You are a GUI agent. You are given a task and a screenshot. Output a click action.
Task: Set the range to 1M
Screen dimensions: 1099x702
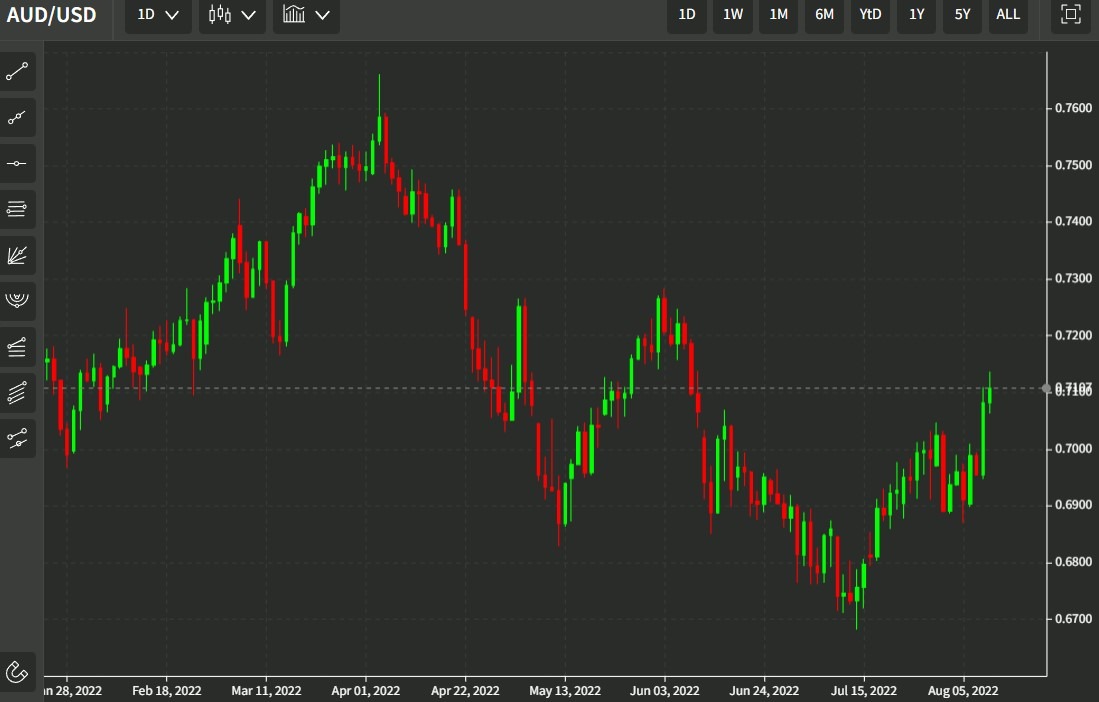[x=779, y=15]
